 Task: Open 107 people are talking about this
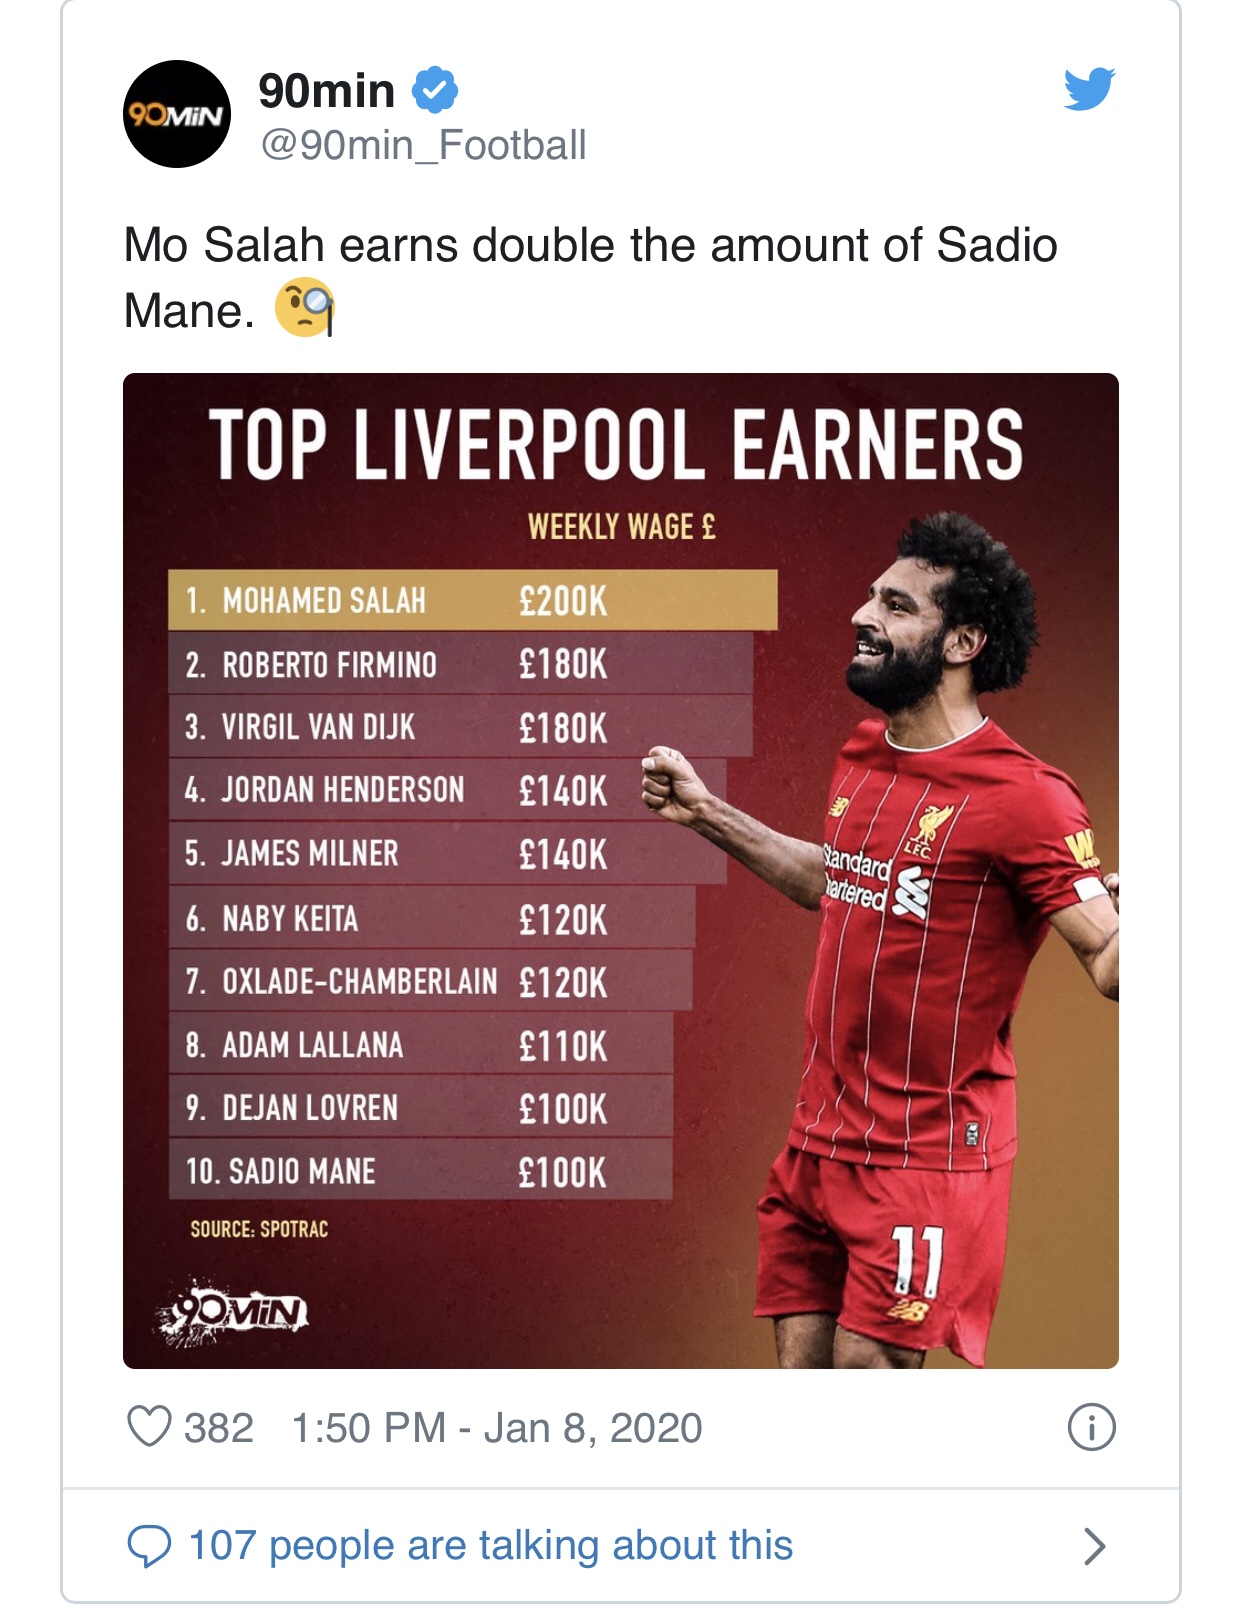tap(490, 1546)
